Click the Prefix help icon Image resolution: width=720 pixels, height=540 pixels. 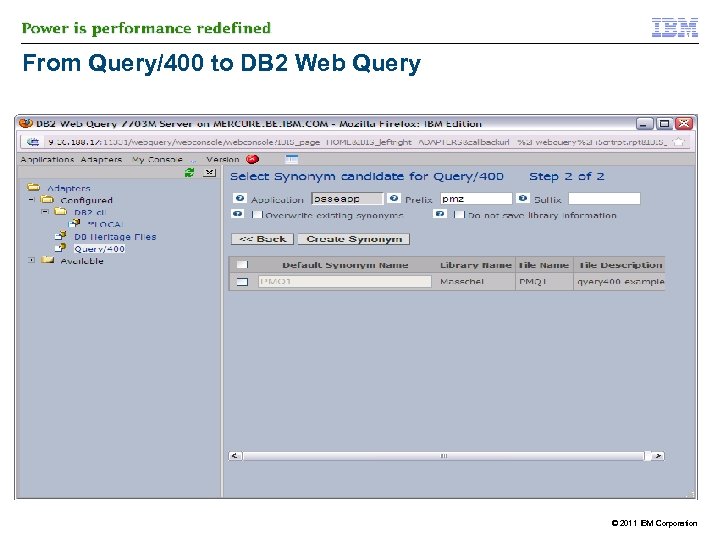(394, 198)
